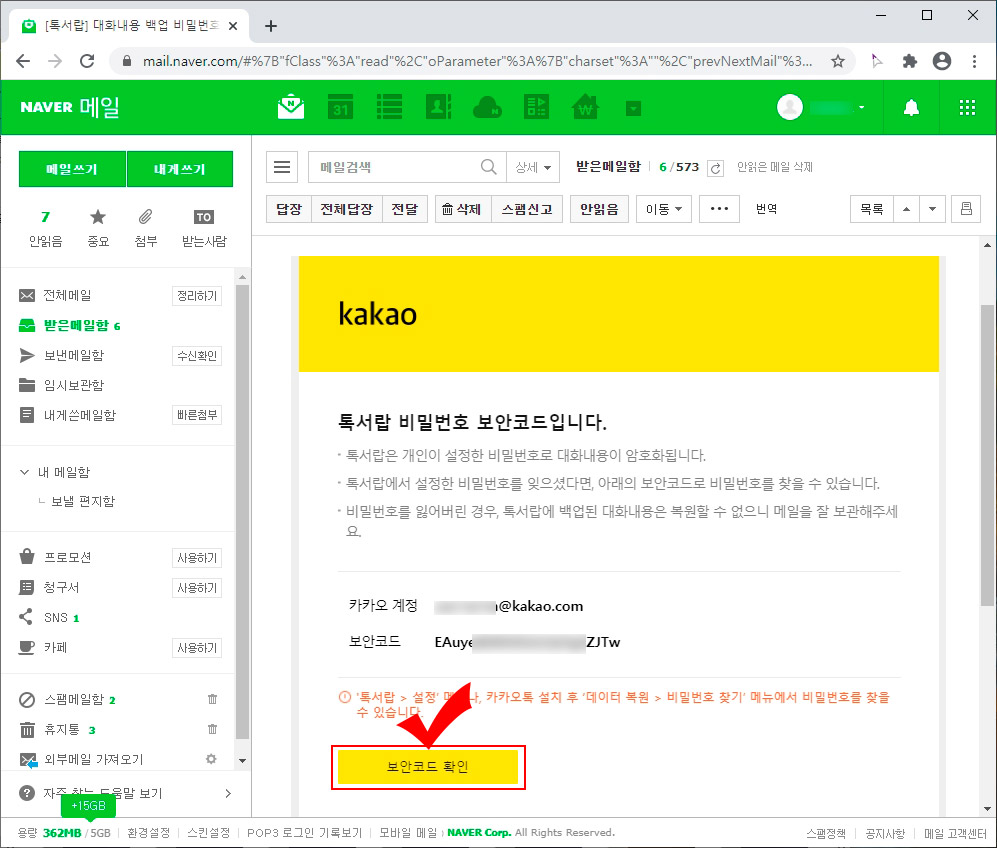This screenshot has height=848, width=997.
Task: Go to previous mail with up arrow
Action: tap(906, 209)
